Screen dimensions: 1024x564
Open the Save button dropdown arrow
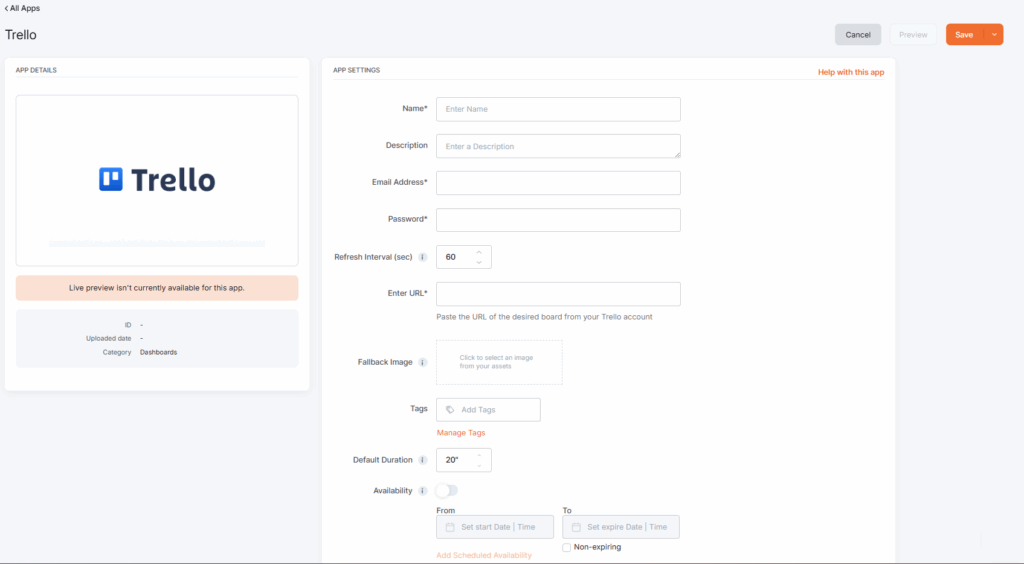994,35
